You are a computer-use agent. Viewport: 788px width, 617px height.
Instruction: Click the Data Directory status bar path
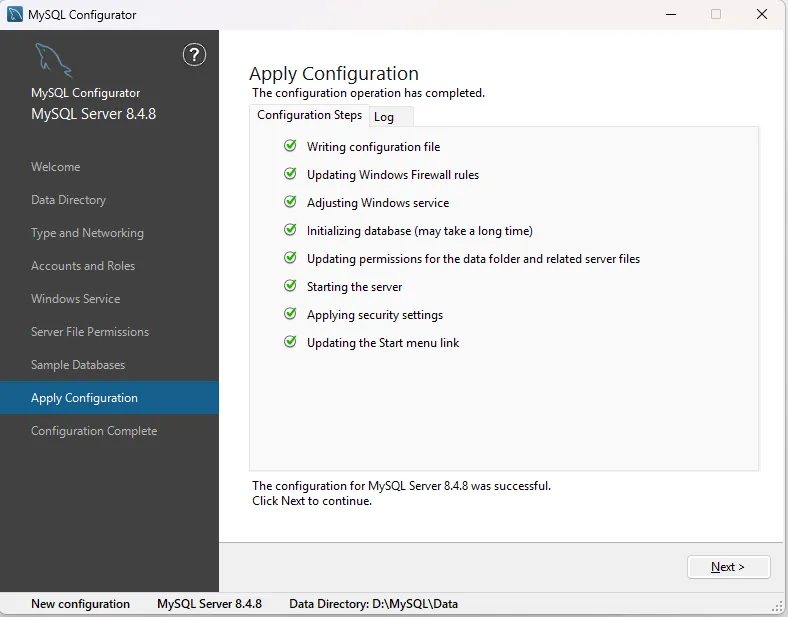(x=373, y=604)
